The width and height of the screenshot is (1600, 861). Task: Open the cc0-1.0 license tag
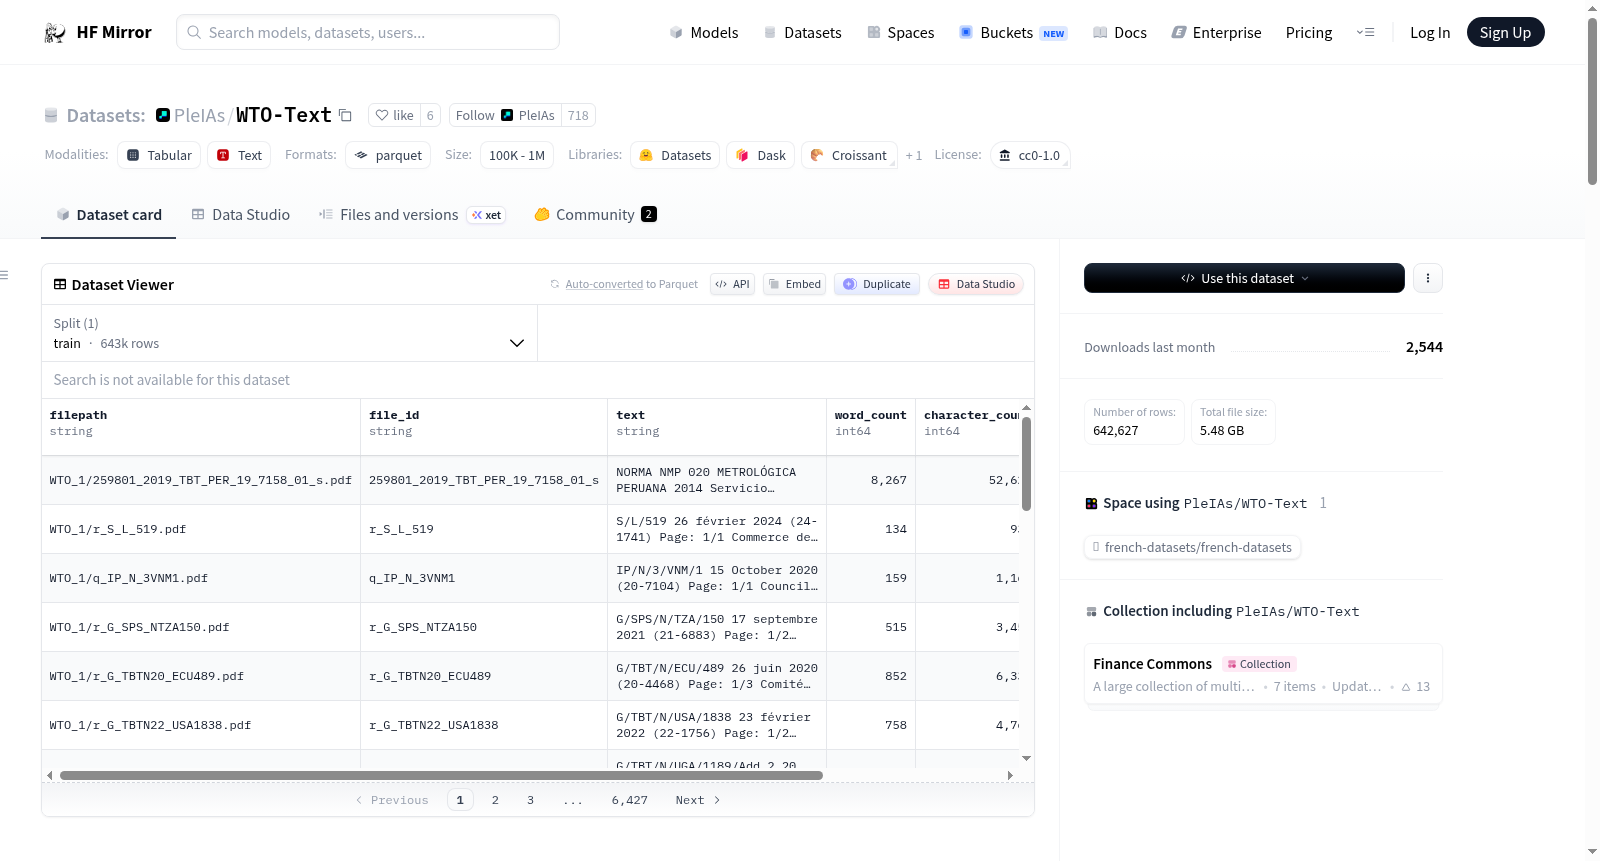pyautogui.click(x=1030, y=155)
